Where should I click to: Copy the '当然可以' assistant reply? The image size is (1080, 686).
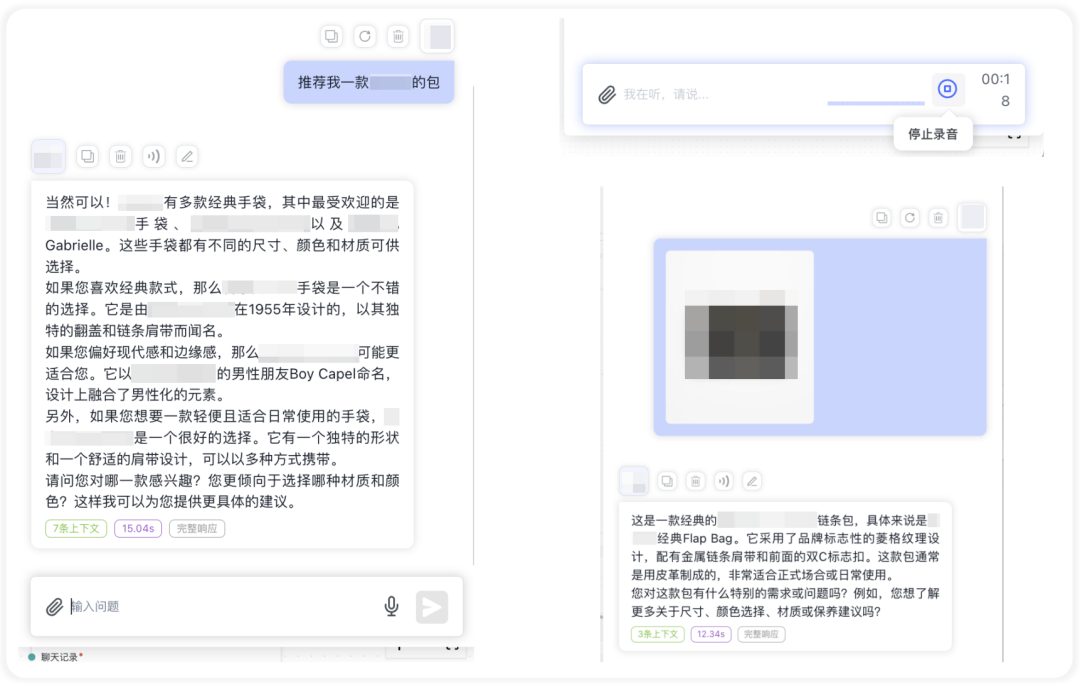[87, 156]
